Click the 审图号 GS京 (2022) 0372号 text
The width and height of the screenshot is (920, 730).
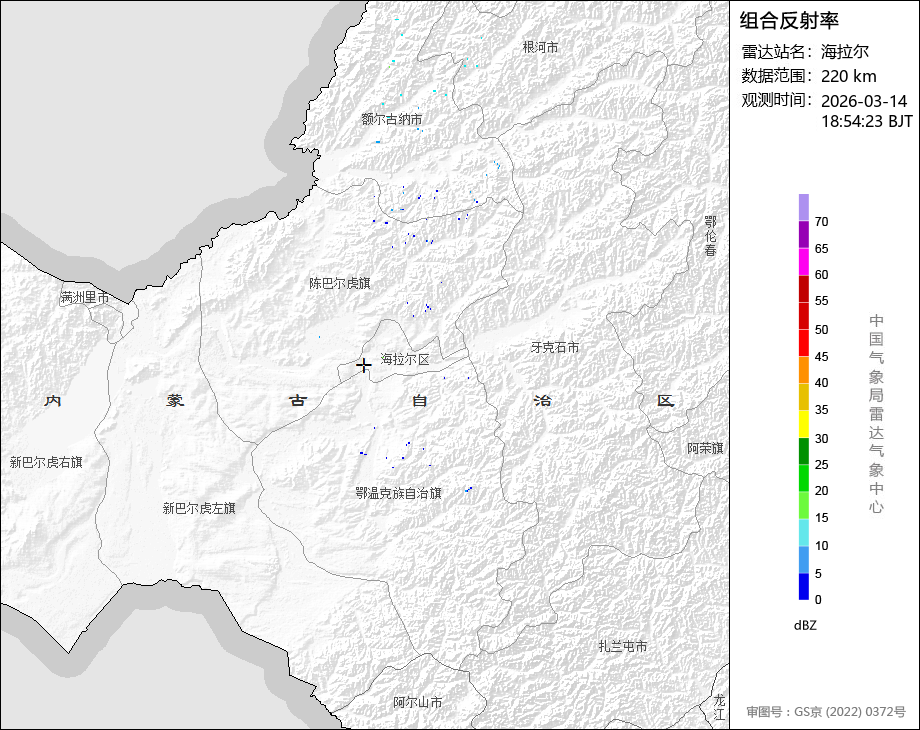coord(826,712)
